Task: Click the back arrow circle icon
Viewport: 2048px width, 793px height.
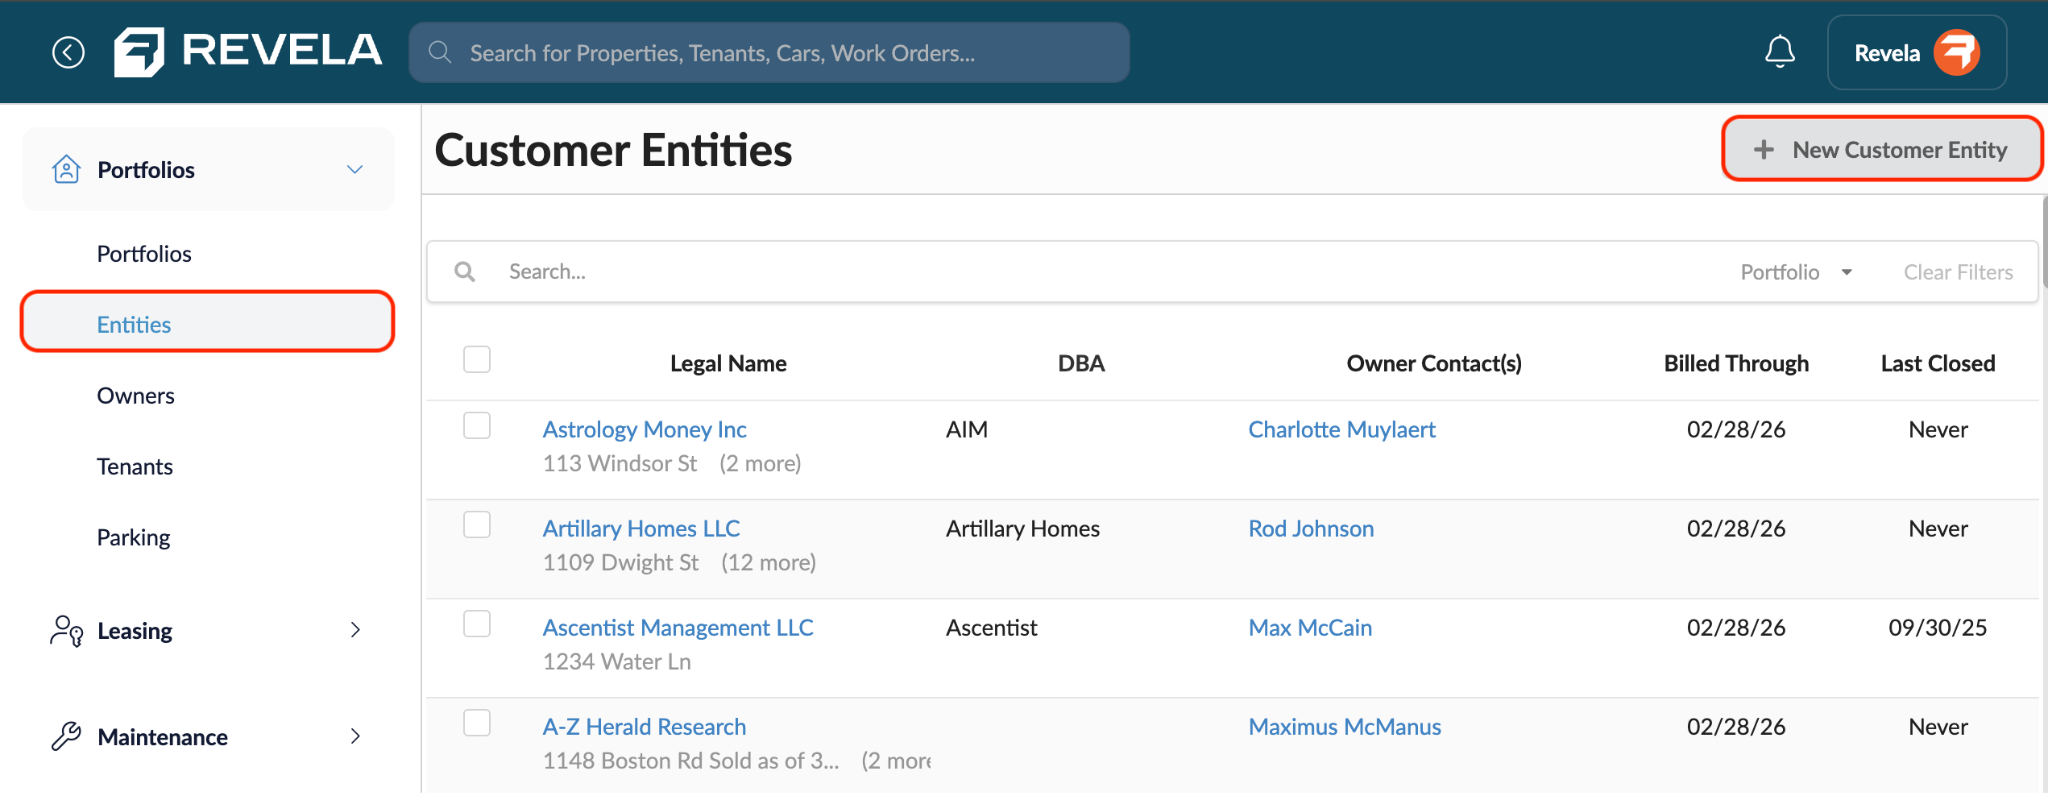Action: pos(68,52)
